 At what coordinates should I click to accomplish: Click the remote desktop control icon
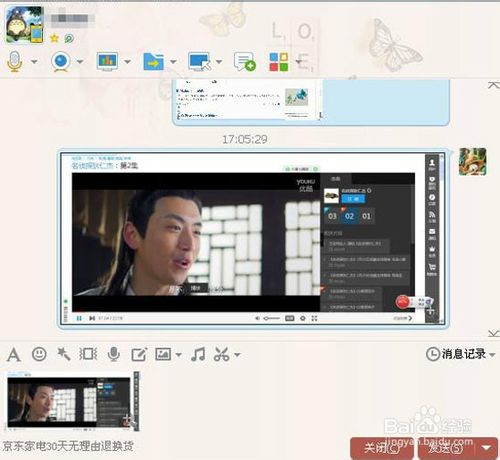point(199,61)
